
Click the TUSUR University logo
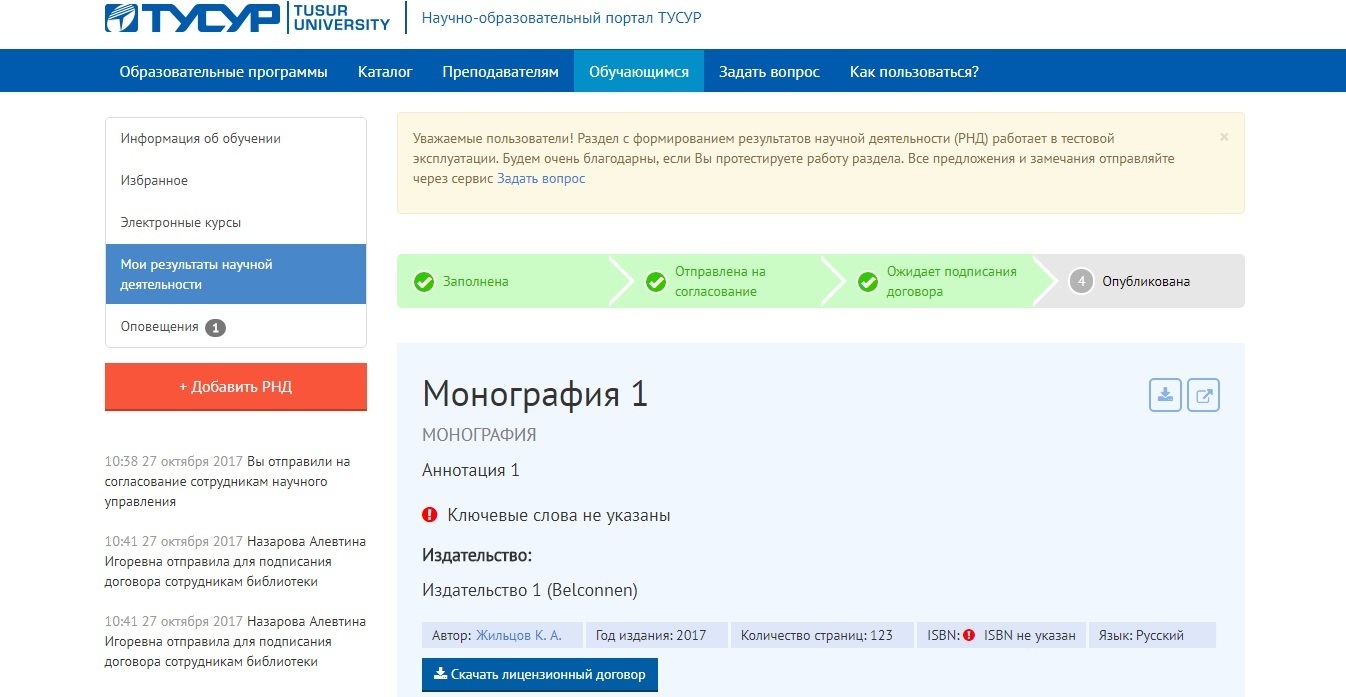[x=248, y=18]
